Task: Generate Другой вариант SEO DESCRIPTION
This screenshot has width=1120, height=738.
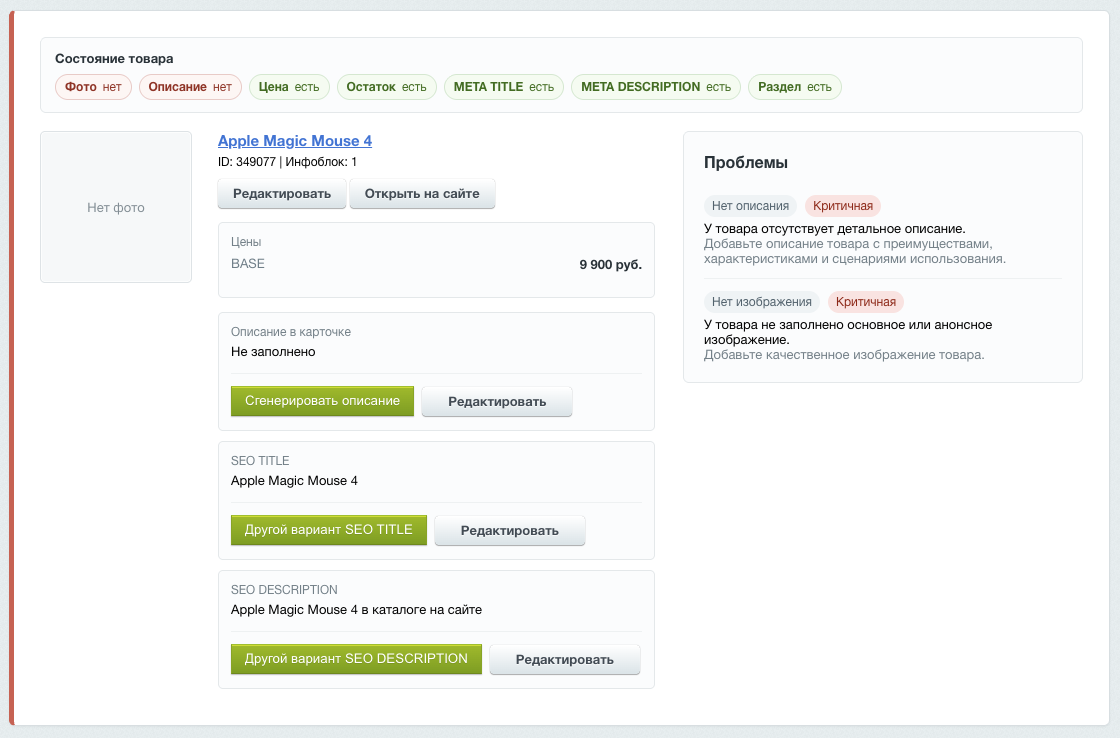Action: tap(356, 659)
